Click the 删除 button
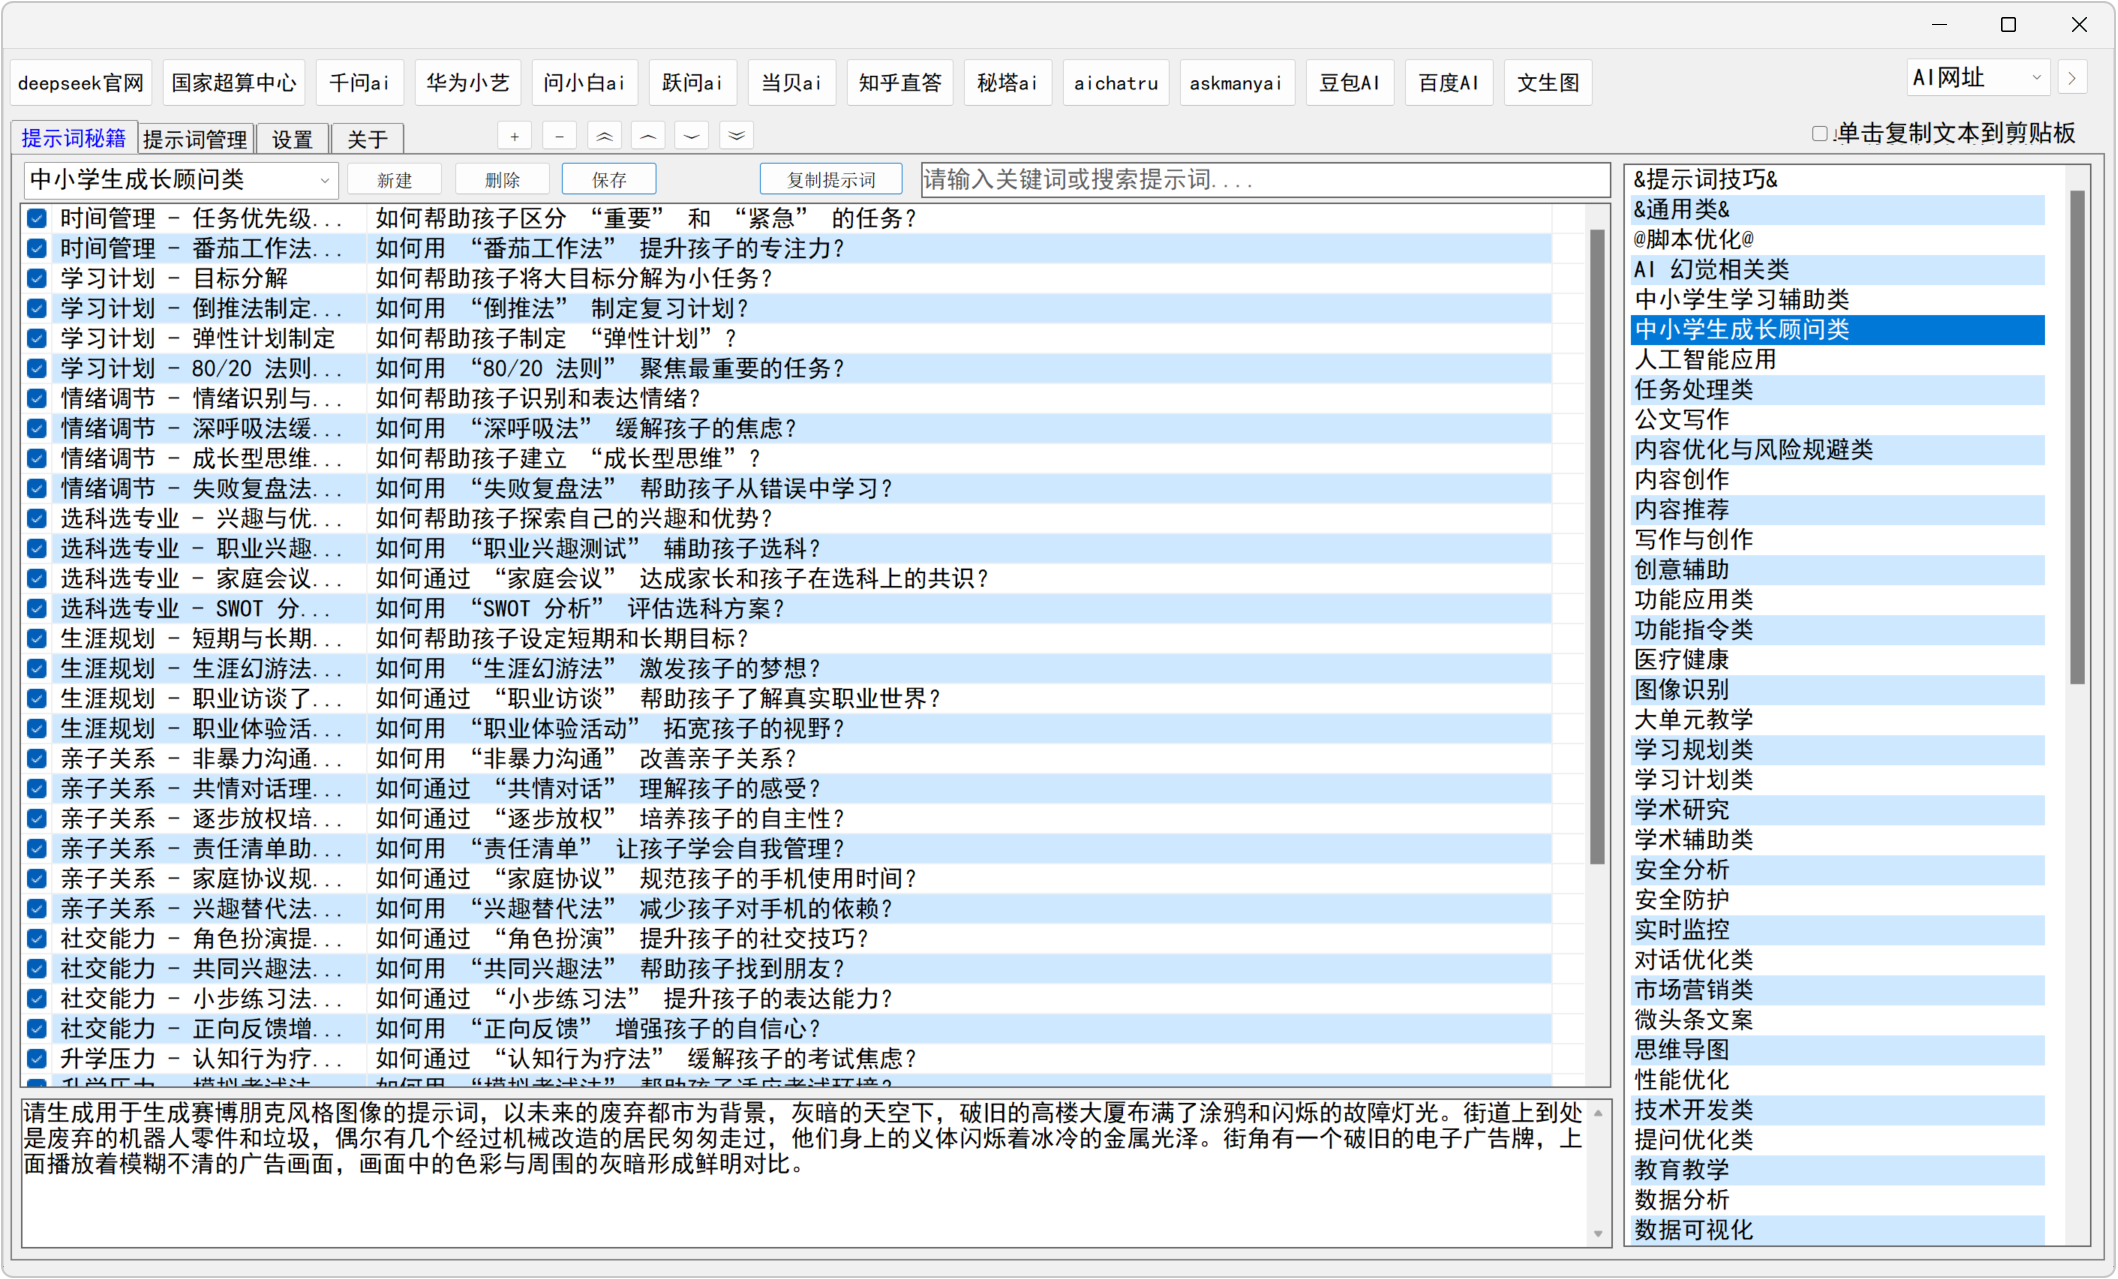This screenshot has width=2118, height=1279. pyautogui.click(x=502, y=180)
